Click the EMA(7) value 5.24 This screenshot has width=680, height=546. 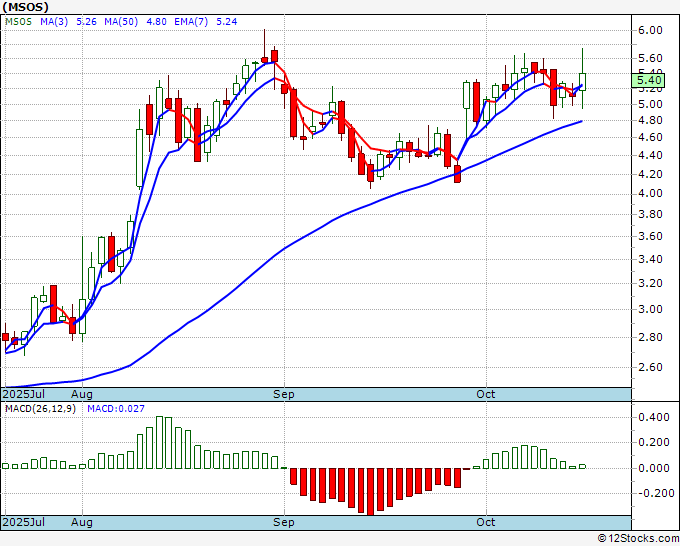click(x=227, y=22)
